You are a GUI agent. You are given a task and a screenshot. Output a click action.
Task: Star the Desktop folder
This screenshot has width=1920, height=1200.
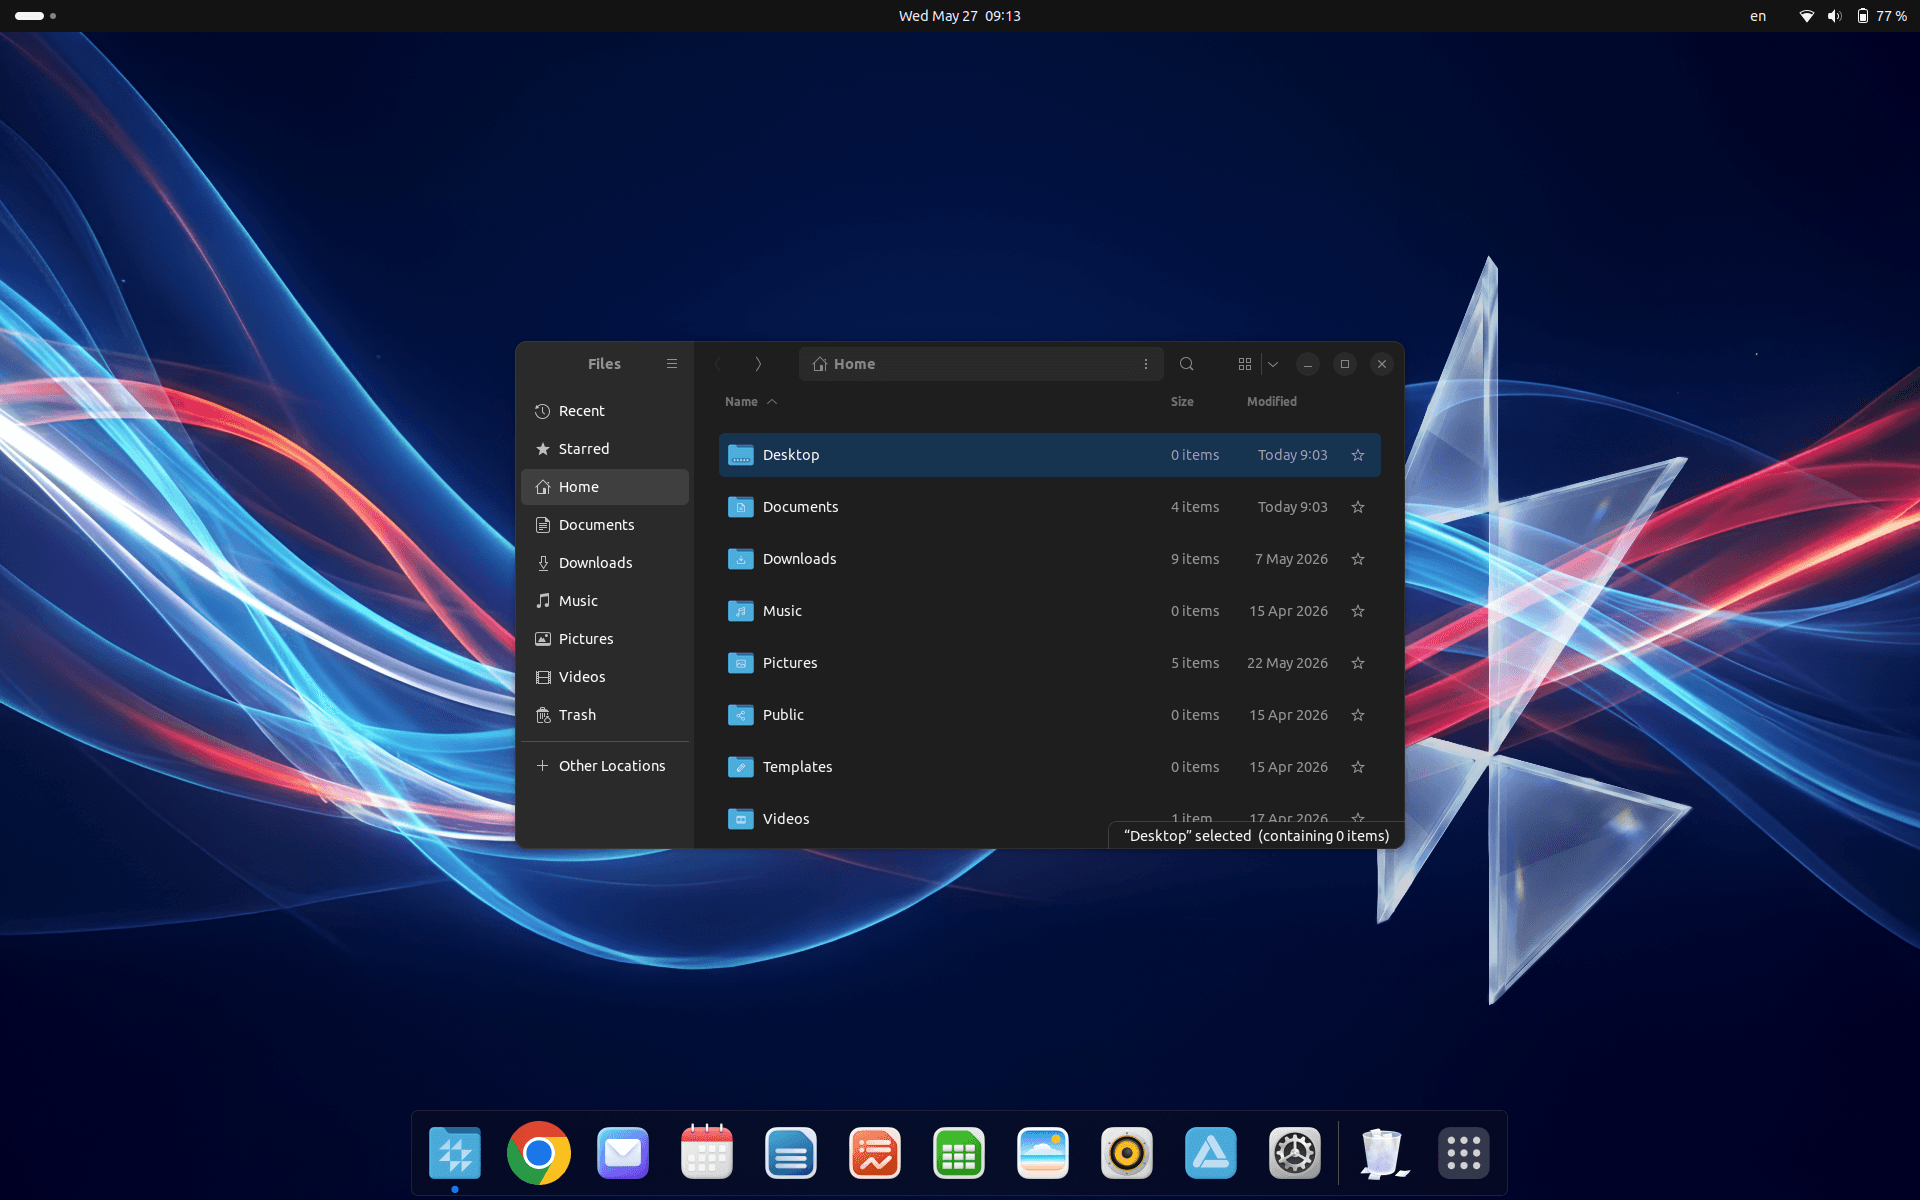[x=1358, y=455]
